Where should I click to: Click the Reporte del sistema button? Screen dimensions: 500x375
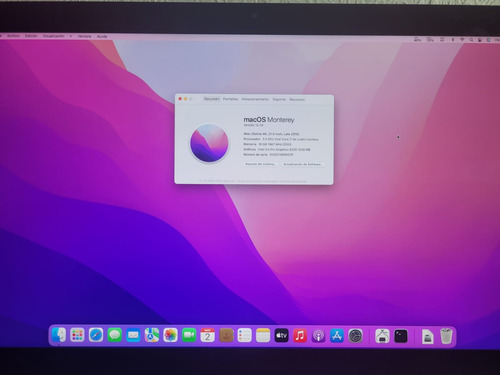click(260, 164)
